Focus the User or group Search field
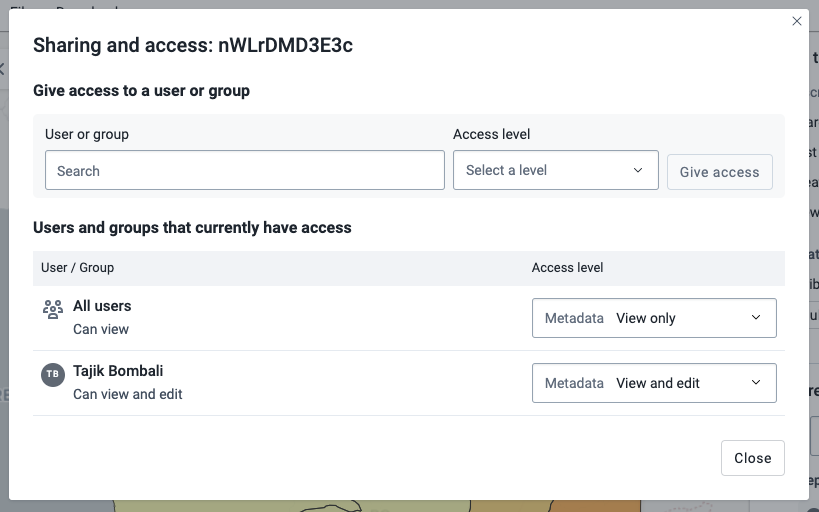This screenshot has height=512, width=819. point(244,170)
